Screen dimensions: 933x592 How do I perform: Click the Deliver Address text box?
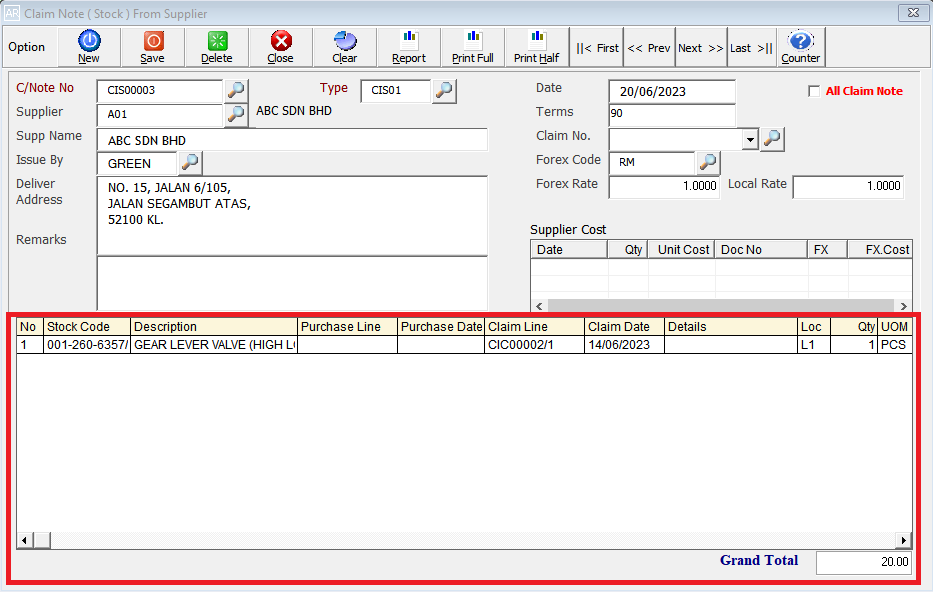[x=292, y=215]
